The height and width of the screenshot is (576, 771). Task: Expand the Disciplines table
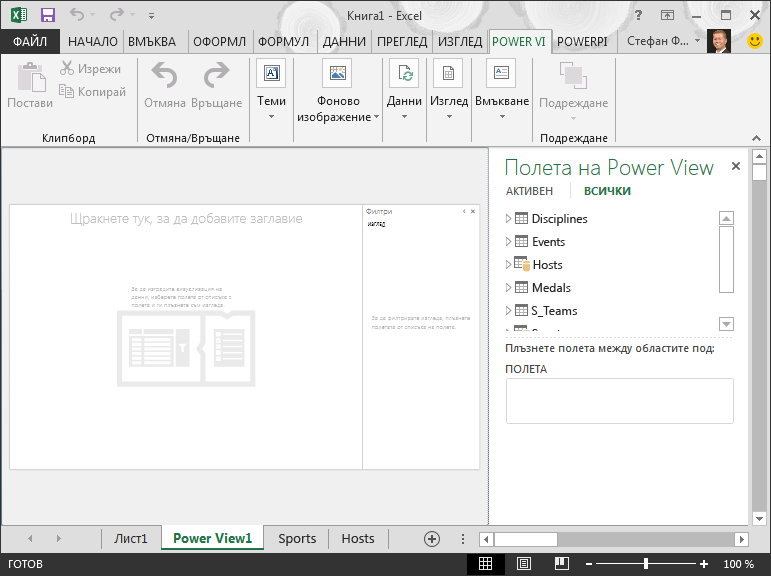tap(508, 218)
